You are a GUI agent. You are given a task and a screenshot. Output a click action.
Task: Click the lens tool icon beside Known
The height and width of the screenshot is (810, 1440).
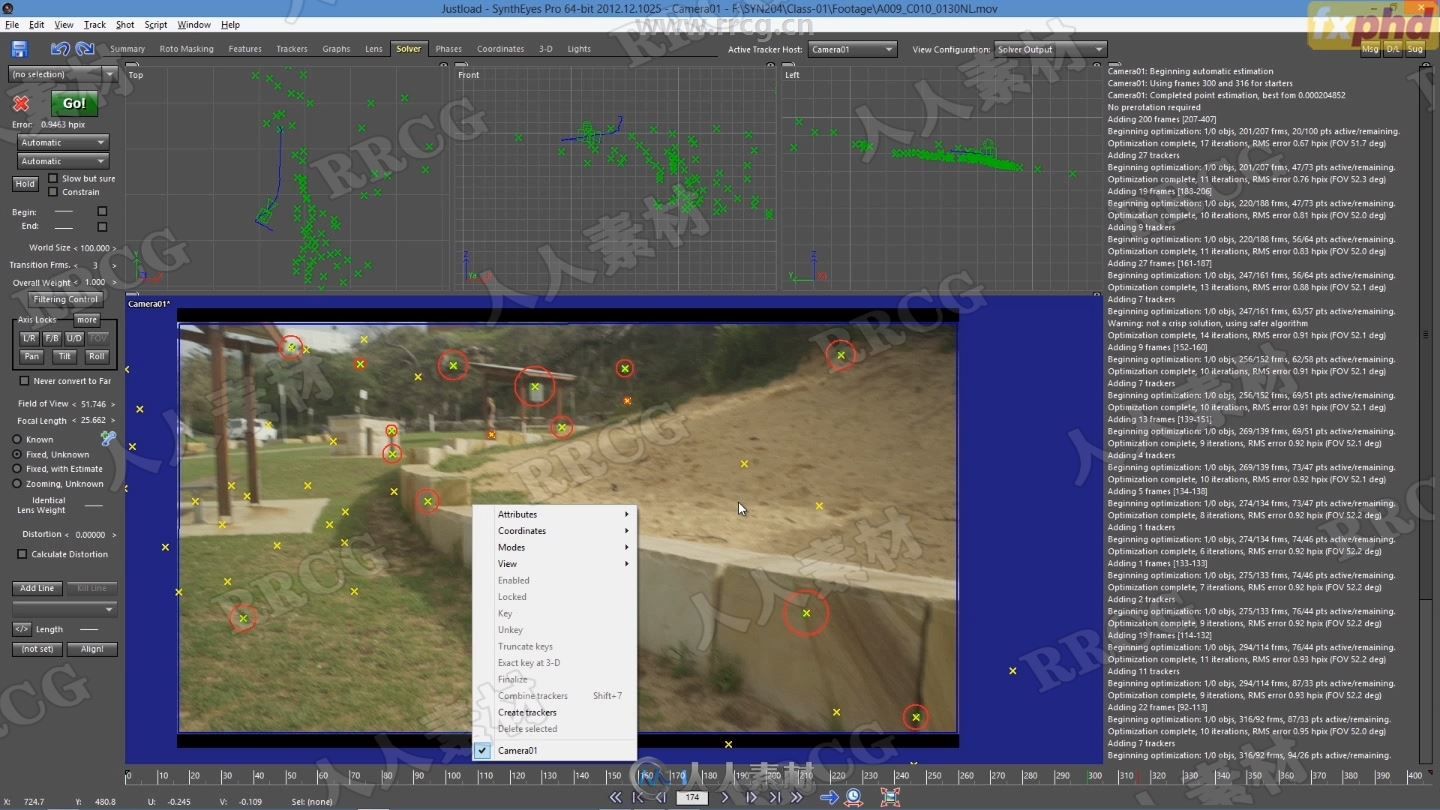pyautogui.click(x=108, y=439)
